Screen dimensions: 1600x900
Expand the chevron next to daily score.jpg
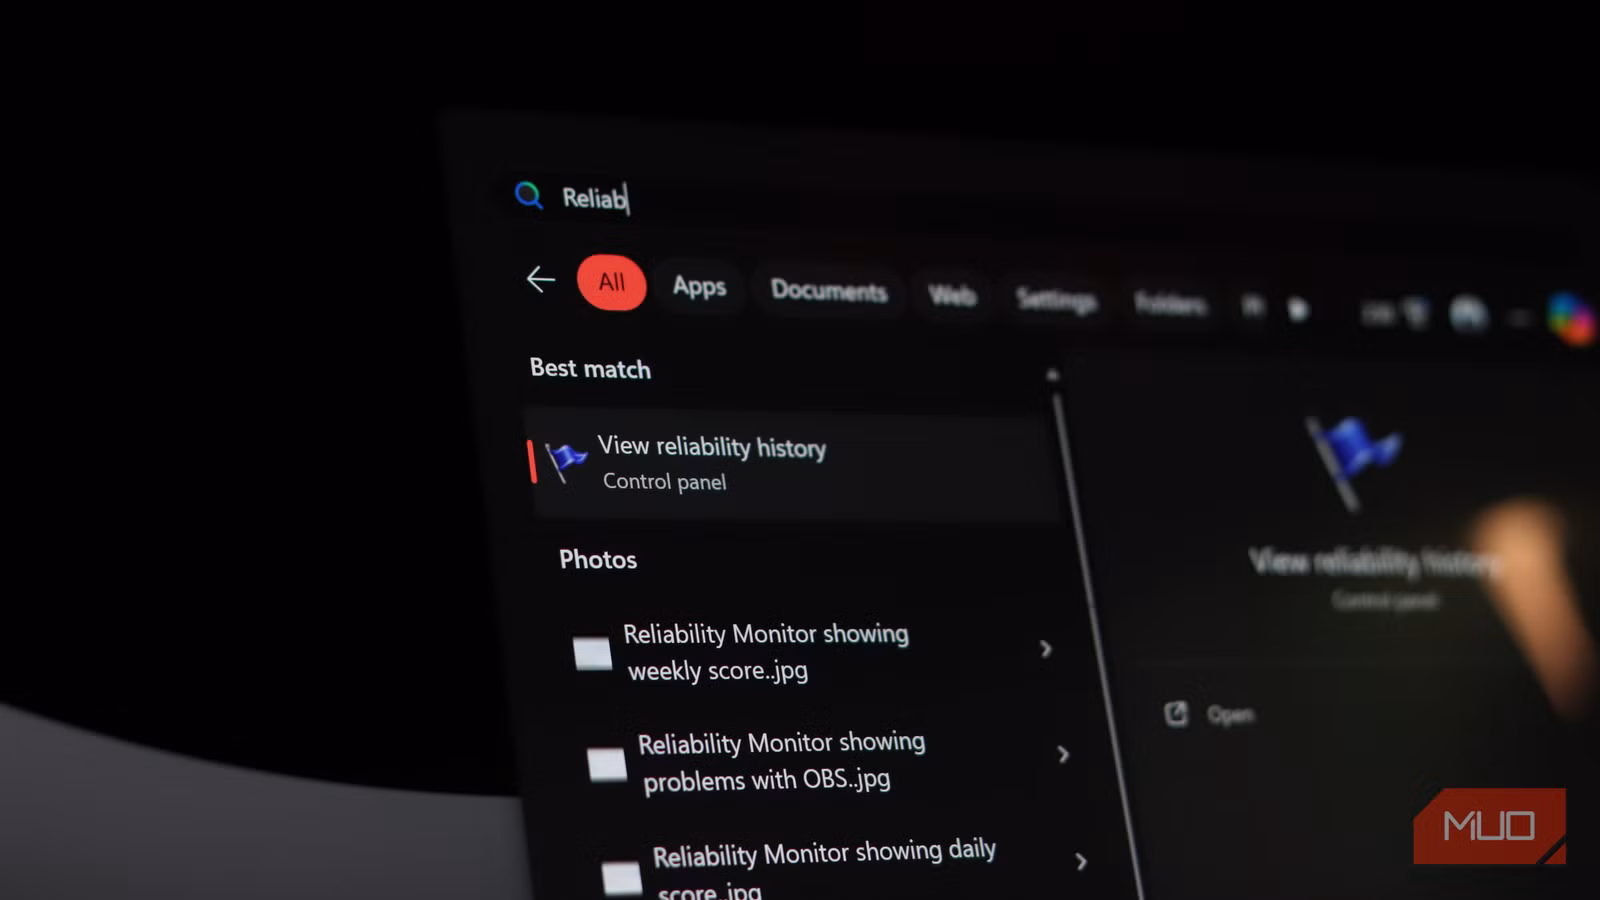click(1083, 862)
